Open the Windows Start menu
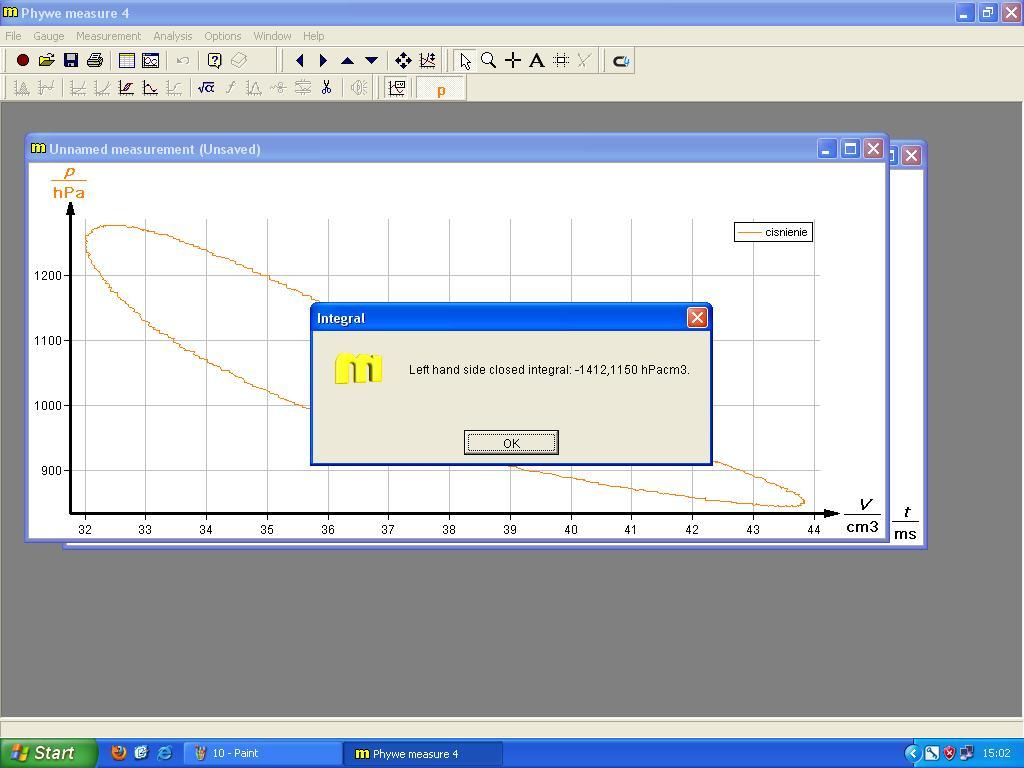Screen dimensions: 1024x768 pos(48,753)
